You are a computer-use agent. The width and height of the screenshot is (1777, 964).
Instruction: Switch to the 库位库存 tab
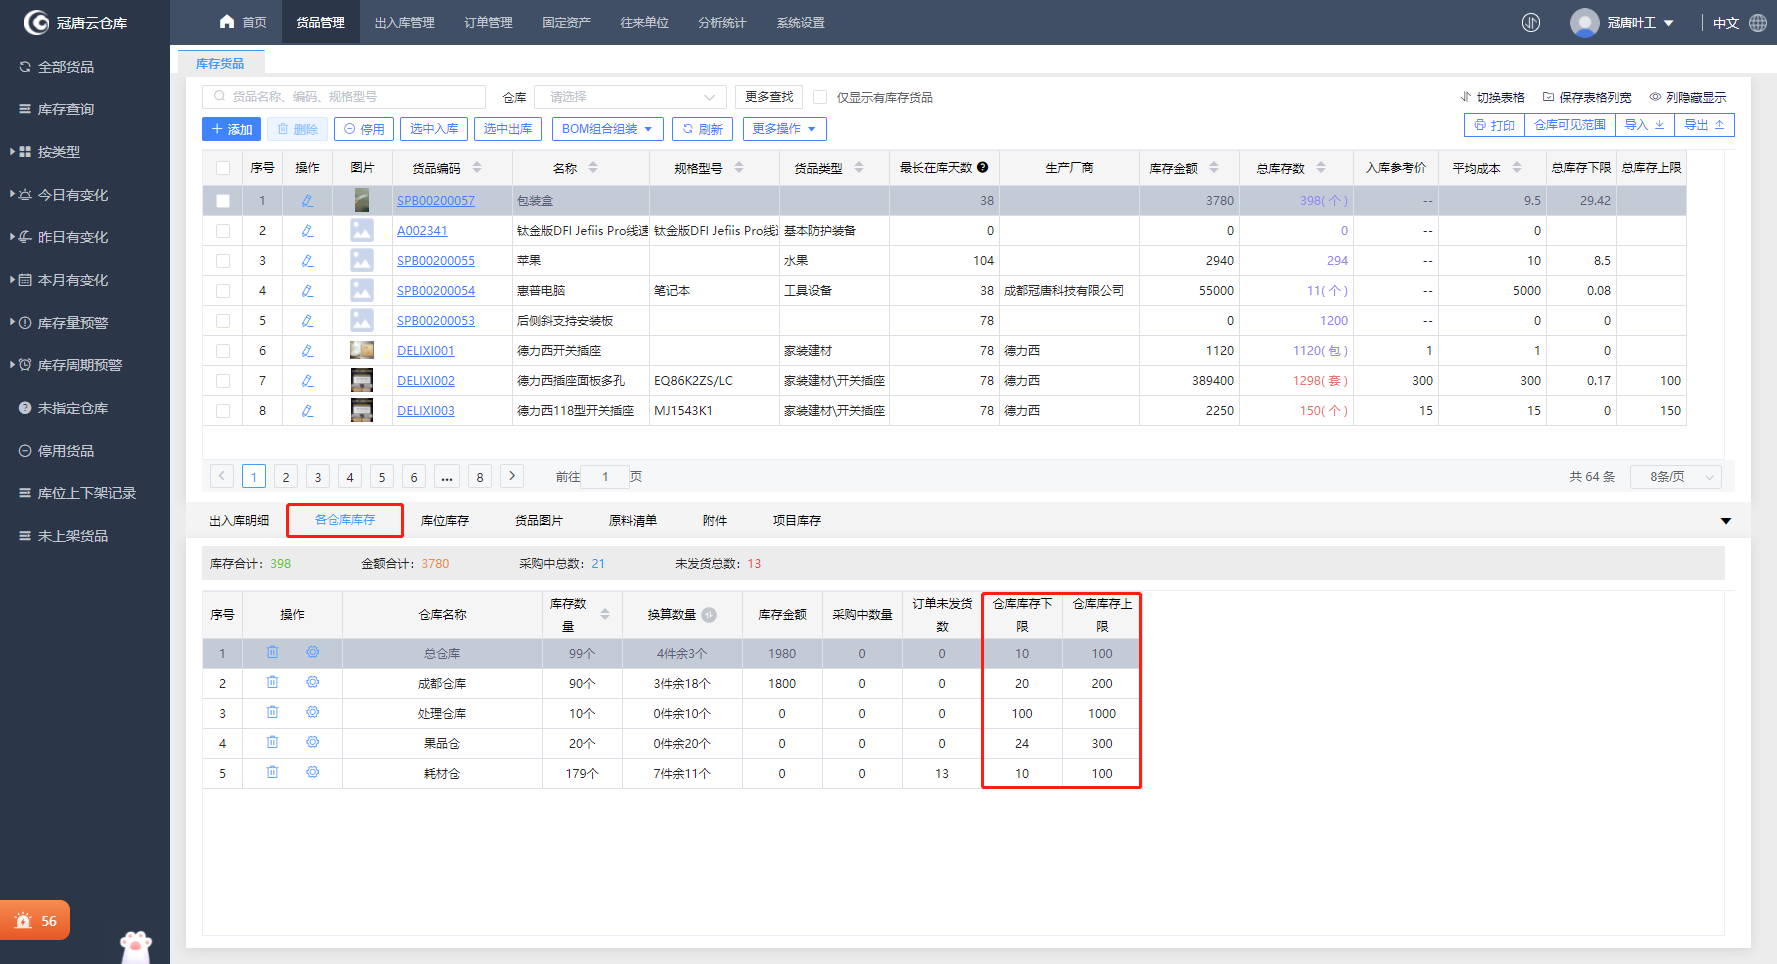444,521
